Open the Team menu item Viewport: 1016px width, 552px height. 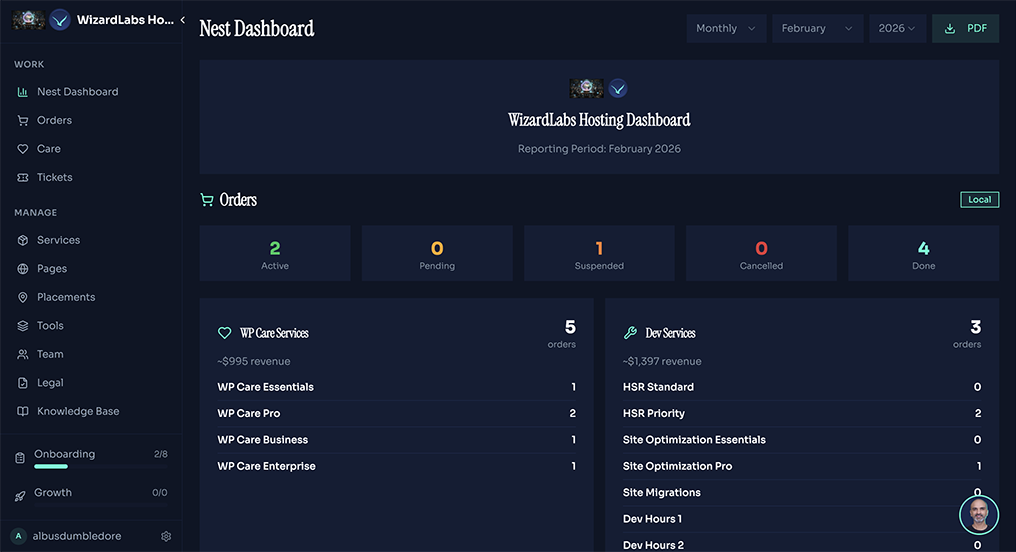click(50, 354)
